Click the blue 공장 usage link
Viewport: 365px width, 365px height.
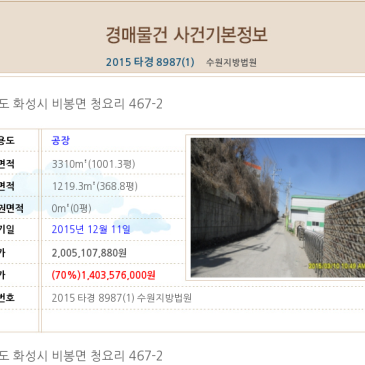[x=61, y=140]
